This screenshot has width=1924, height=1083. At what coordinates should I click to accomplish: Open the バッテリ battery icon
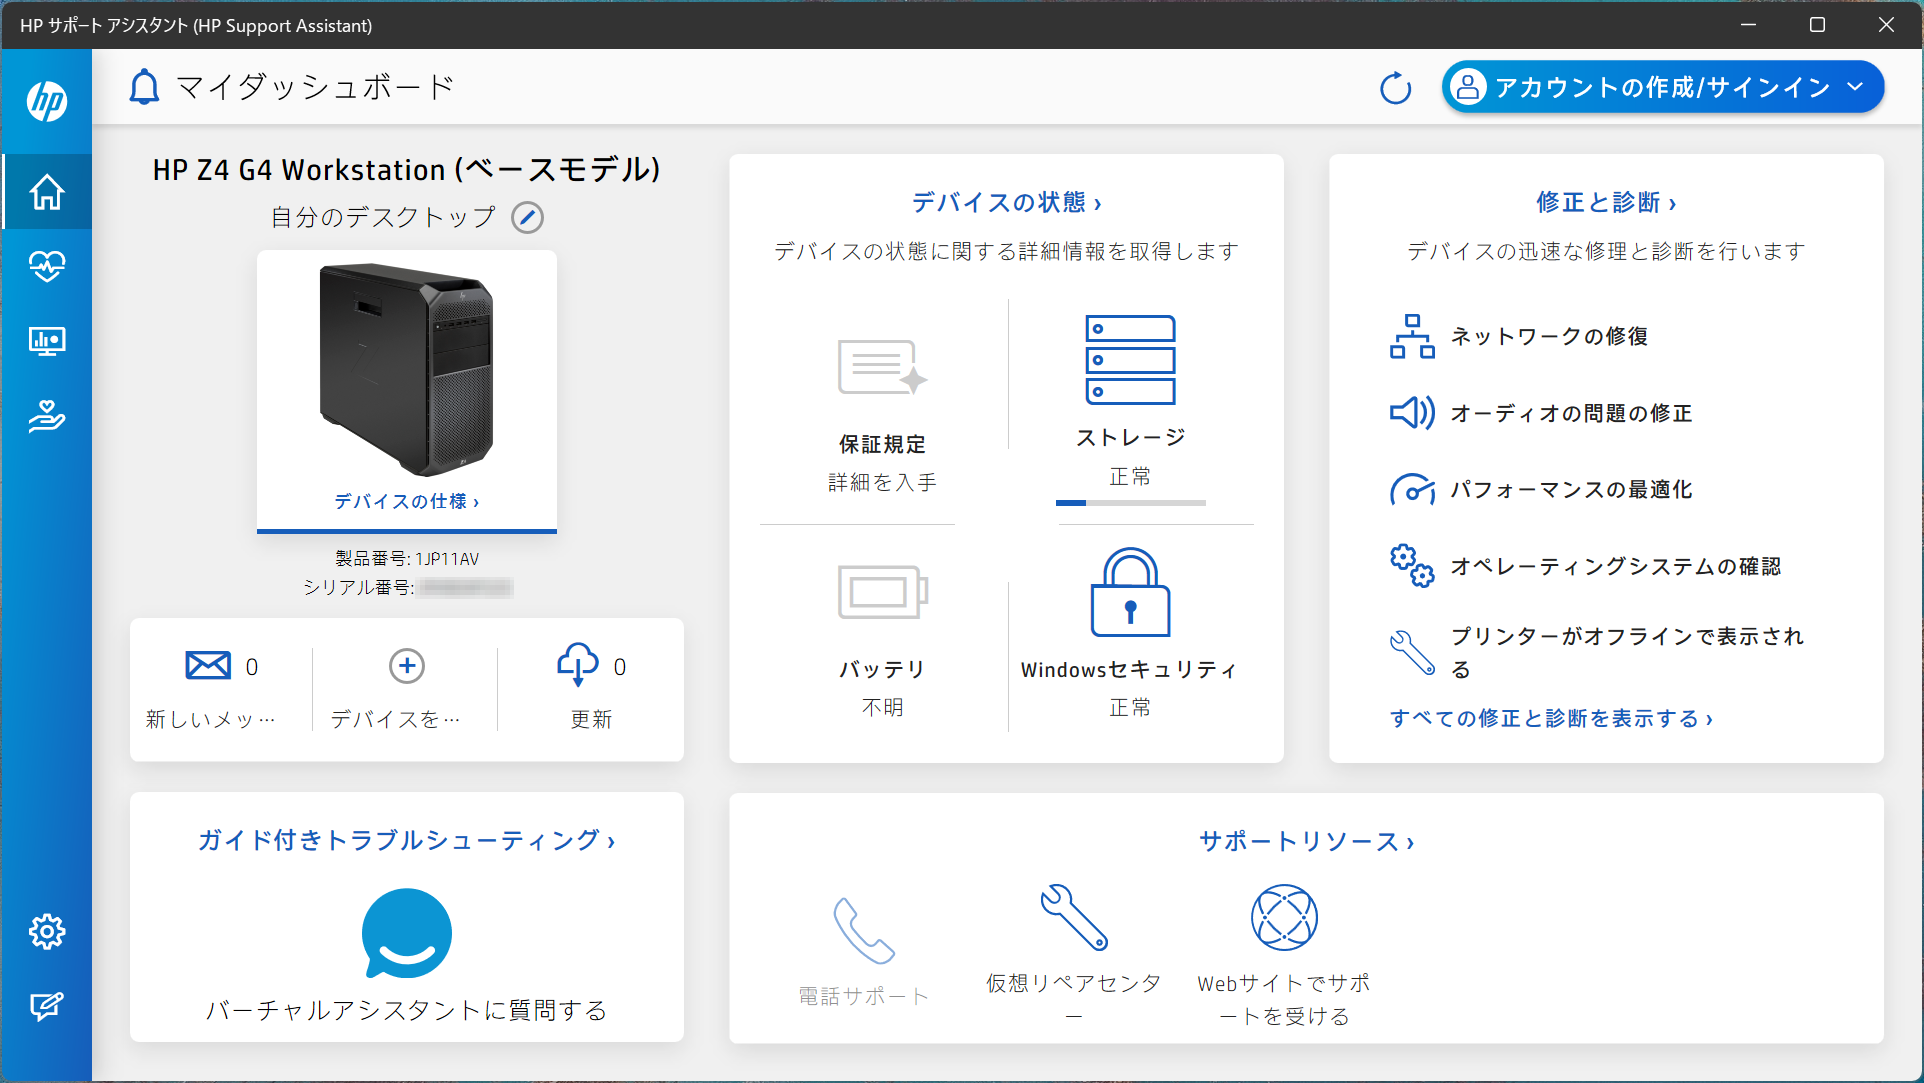click(882, 592)
